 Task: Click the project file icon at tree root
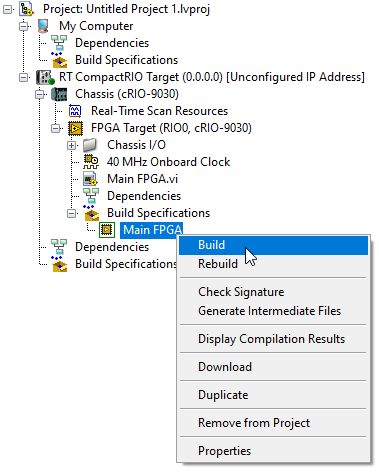pyautogui.click(x=27, y=9)
